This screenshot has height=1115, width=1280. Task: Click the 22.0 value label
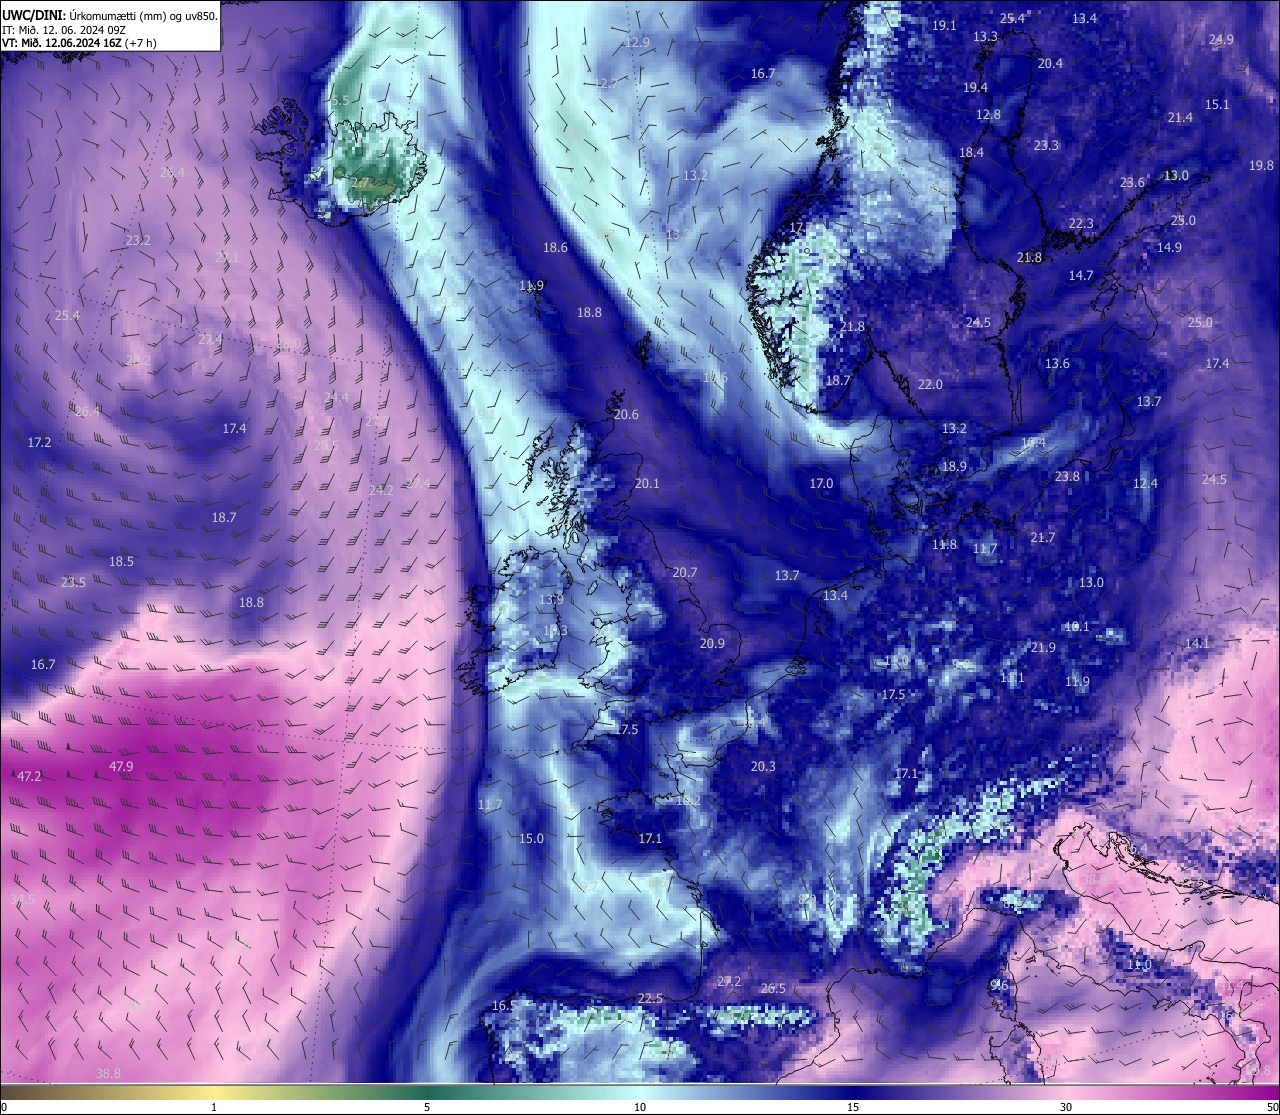930,385
